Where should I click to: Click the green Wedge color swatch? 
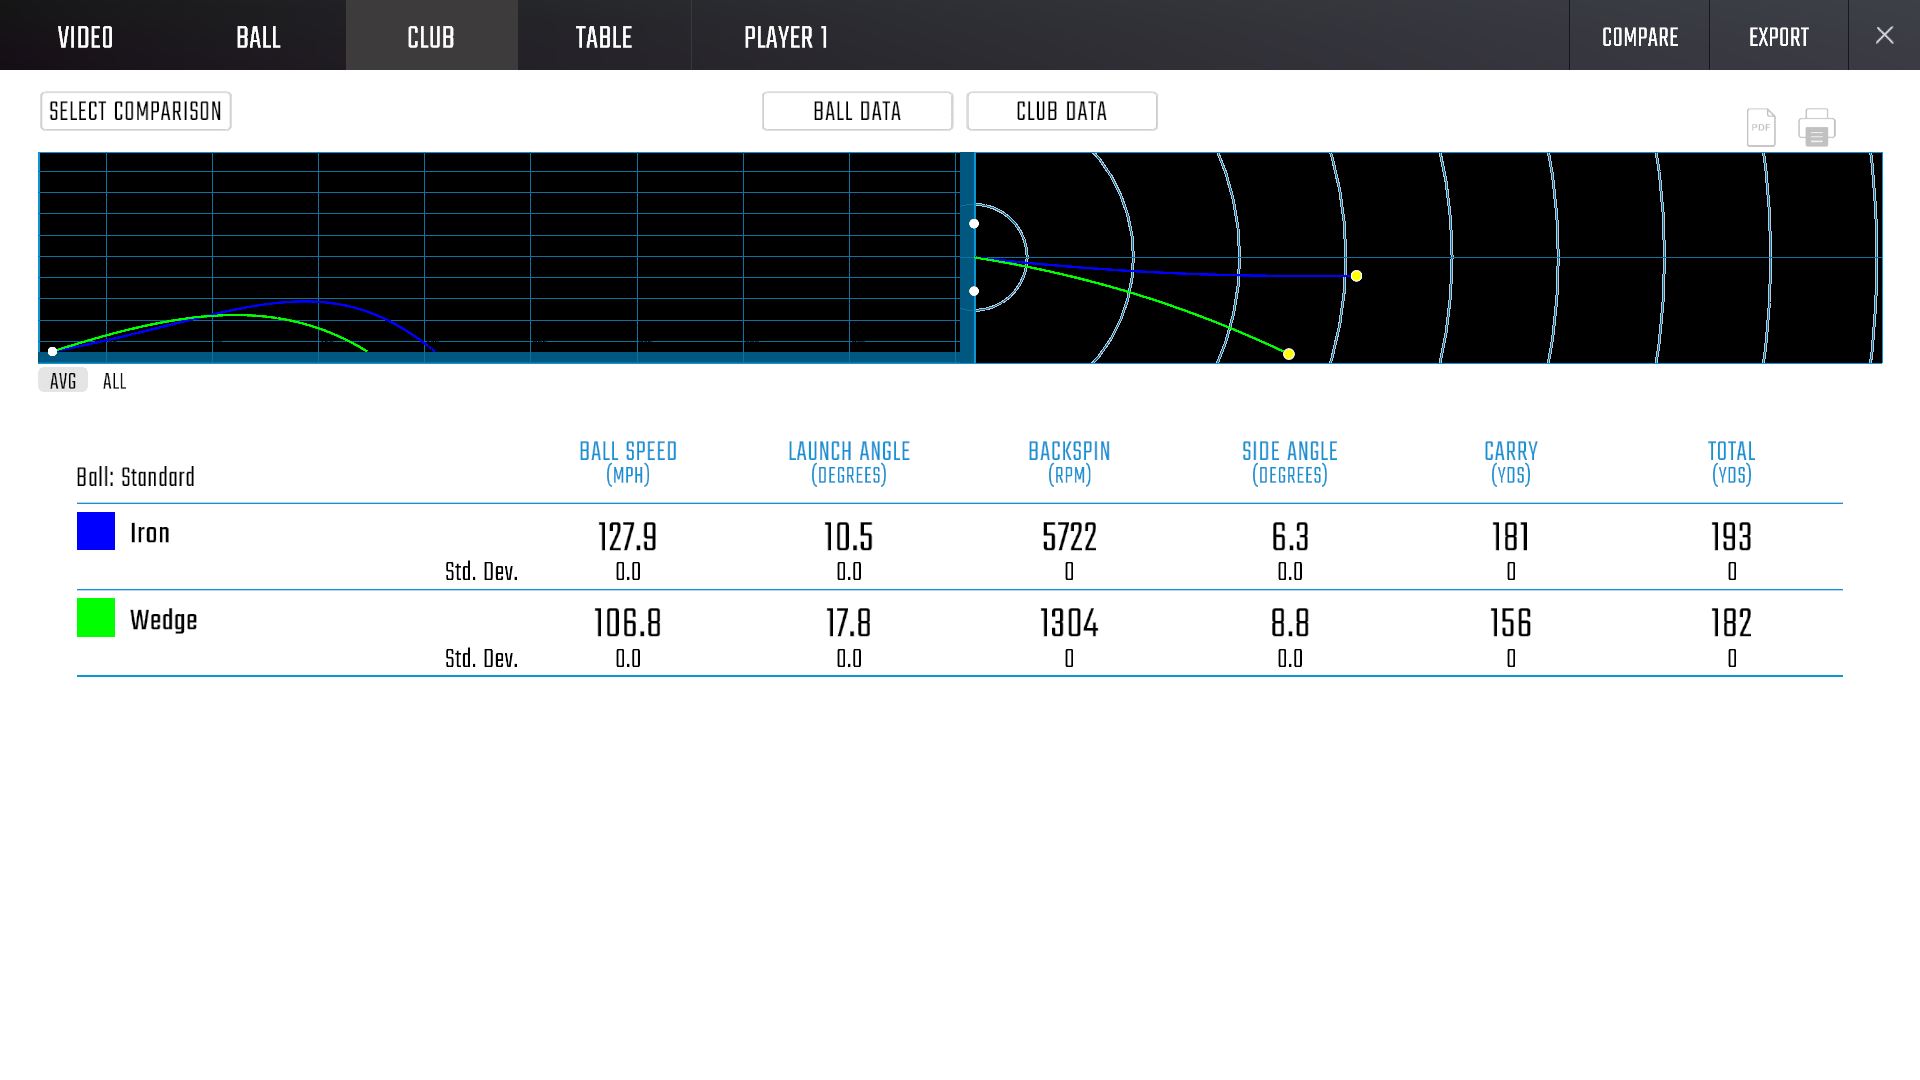pyautogui.click(x=96, y=618)
